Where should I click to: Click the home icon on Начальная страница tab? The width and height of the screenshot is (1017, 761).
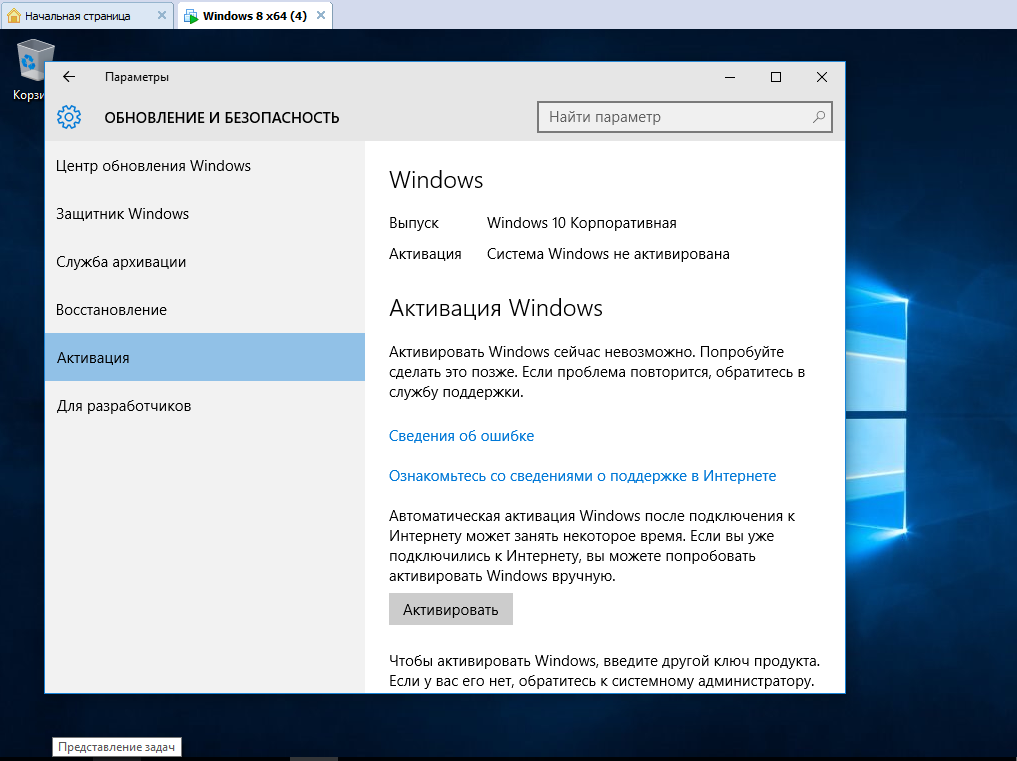(14, 16)
